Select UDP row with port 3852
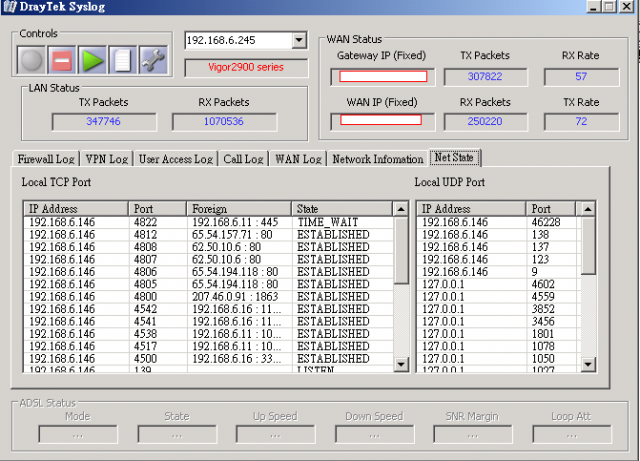 pyautogui.click(x=498, y=309)
